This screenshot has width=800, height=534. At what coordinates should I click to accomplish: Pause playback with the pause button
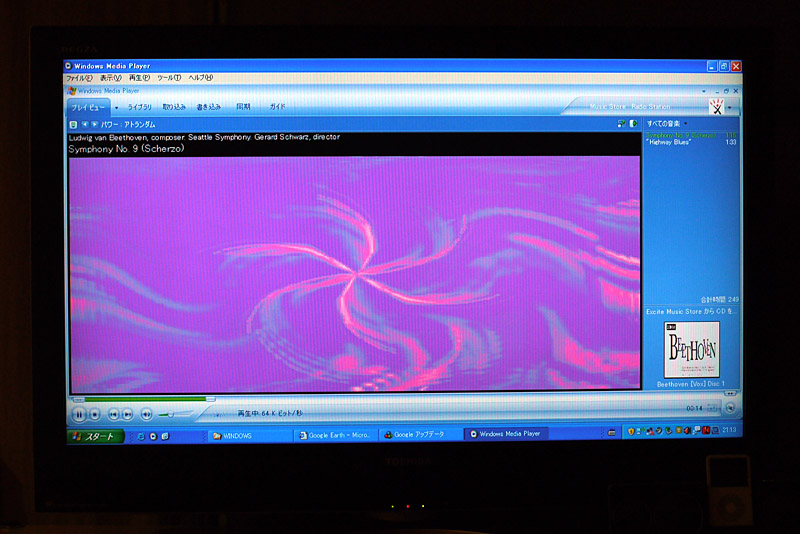pyautogui.click(x=79, y=413)
